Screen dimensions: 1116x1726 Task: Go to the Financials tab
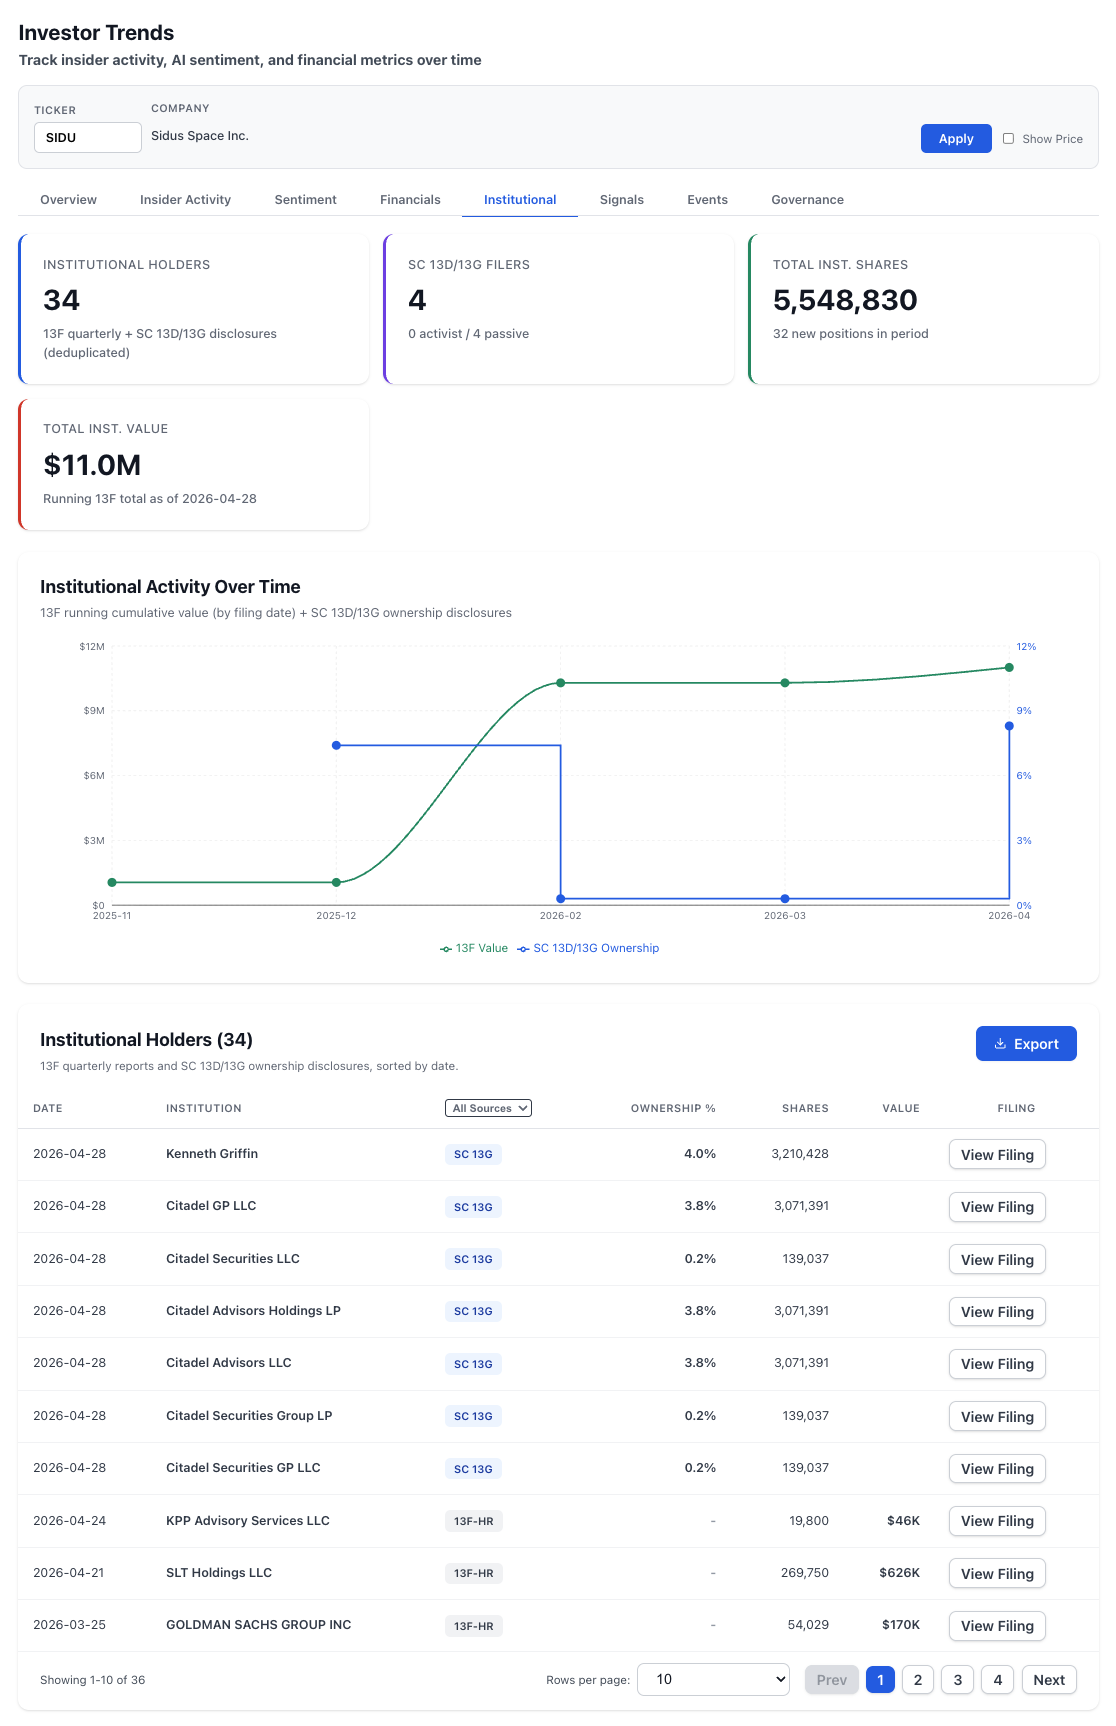click(410, 200)
